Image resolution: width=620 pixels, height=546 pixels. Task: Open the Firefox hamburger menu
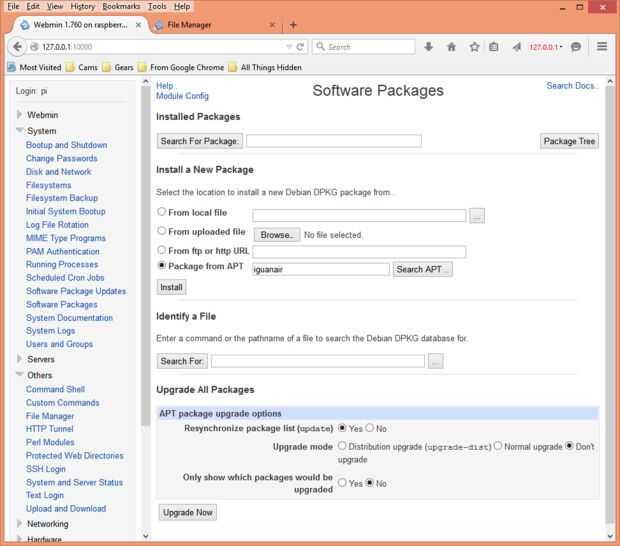click(x=602, y=46)
